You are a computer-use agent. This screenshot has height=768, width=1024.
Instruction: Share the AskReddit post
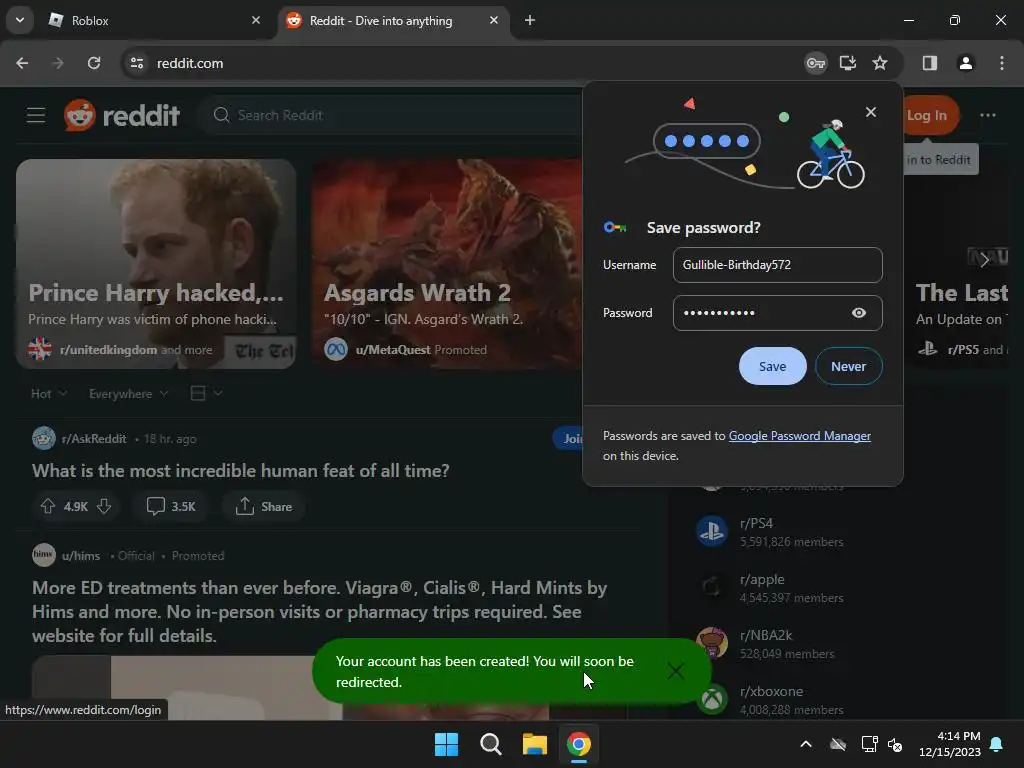click(263, 507)
